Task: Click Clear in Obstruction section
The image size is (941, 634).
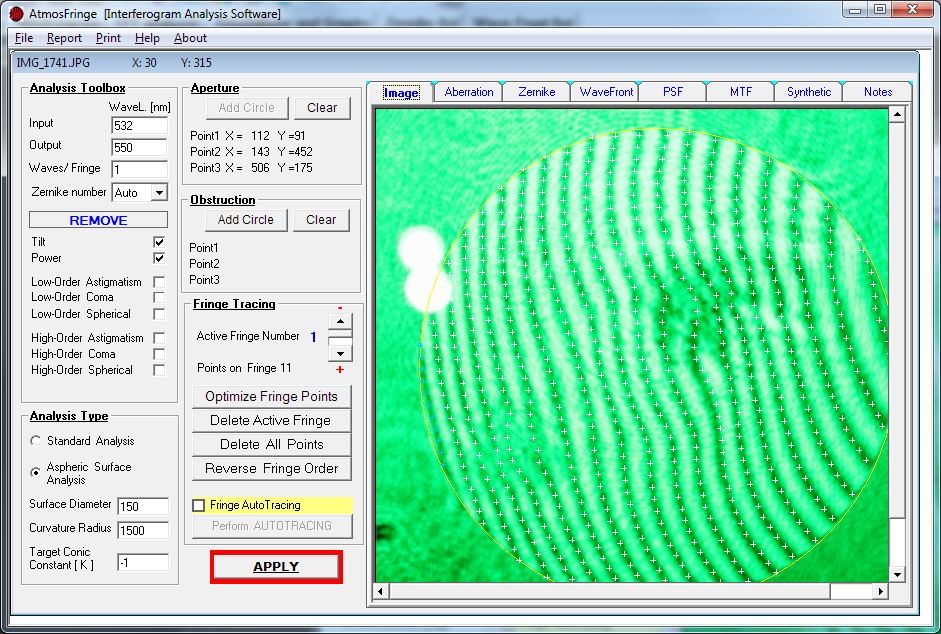Action: 321,220
